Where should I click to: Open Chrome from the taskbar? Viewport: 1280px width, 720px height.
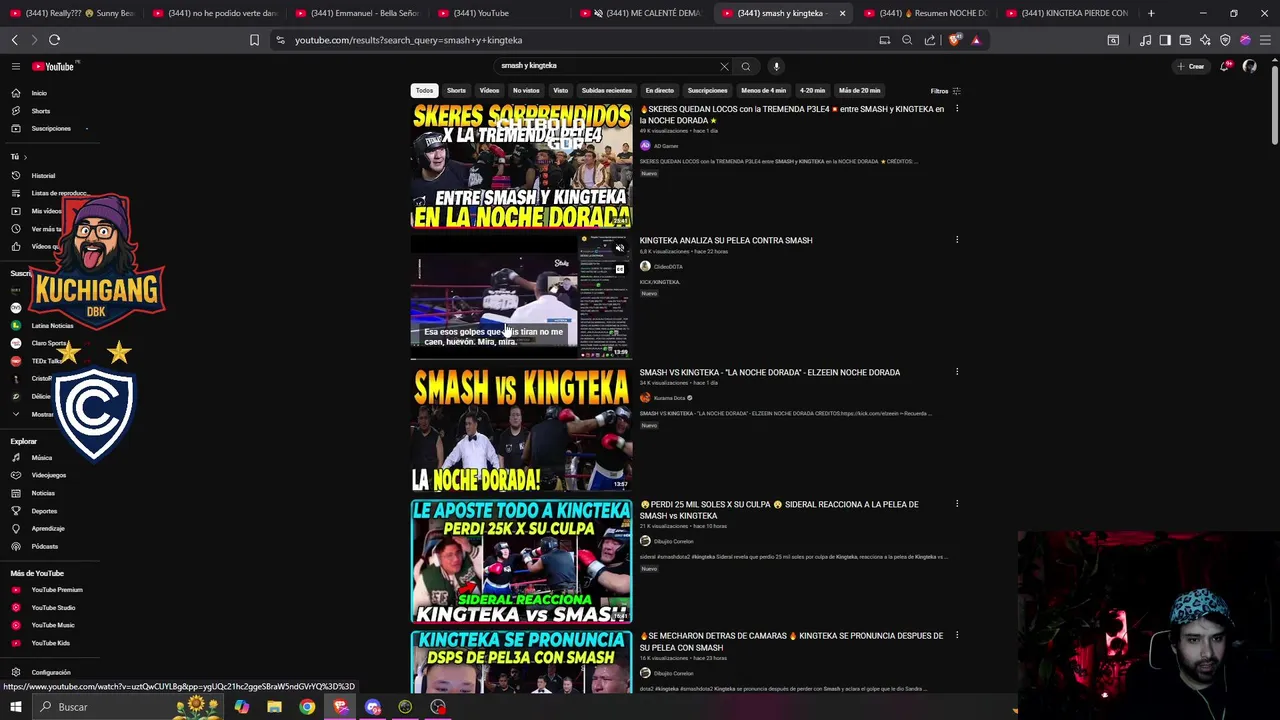[307, 707]
